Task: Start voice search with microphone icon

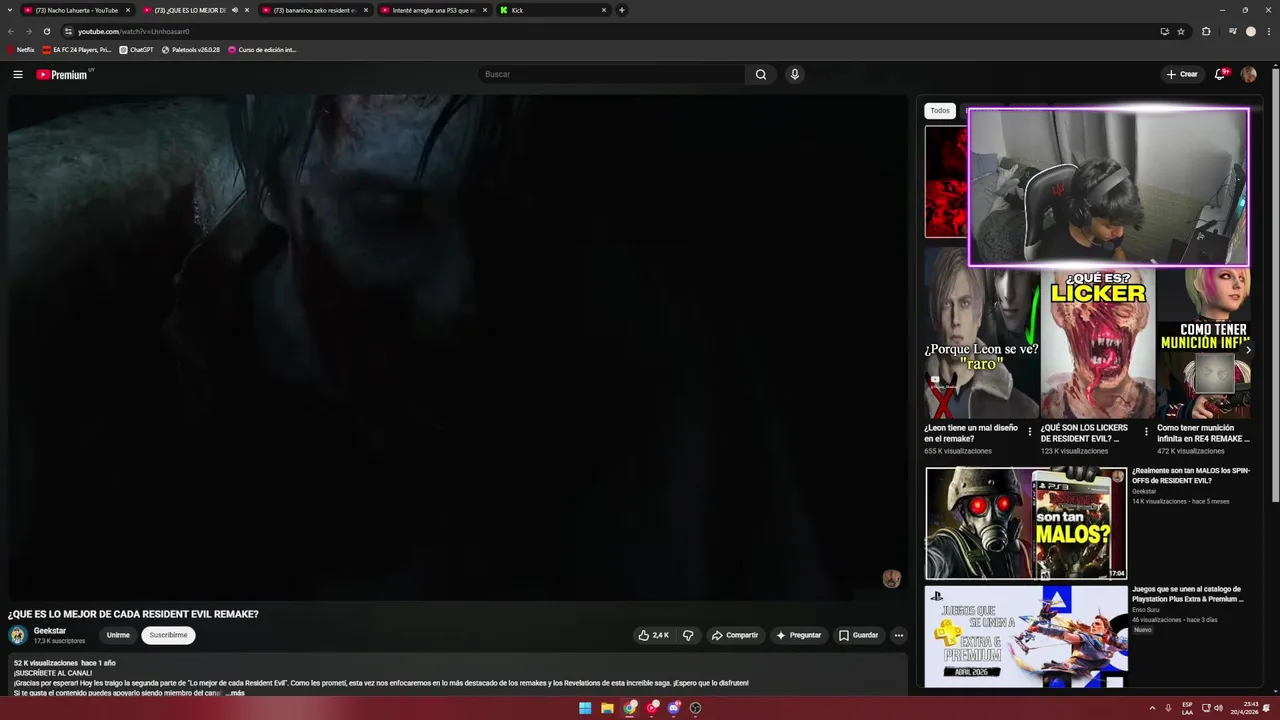Action: tap(794, 74)
